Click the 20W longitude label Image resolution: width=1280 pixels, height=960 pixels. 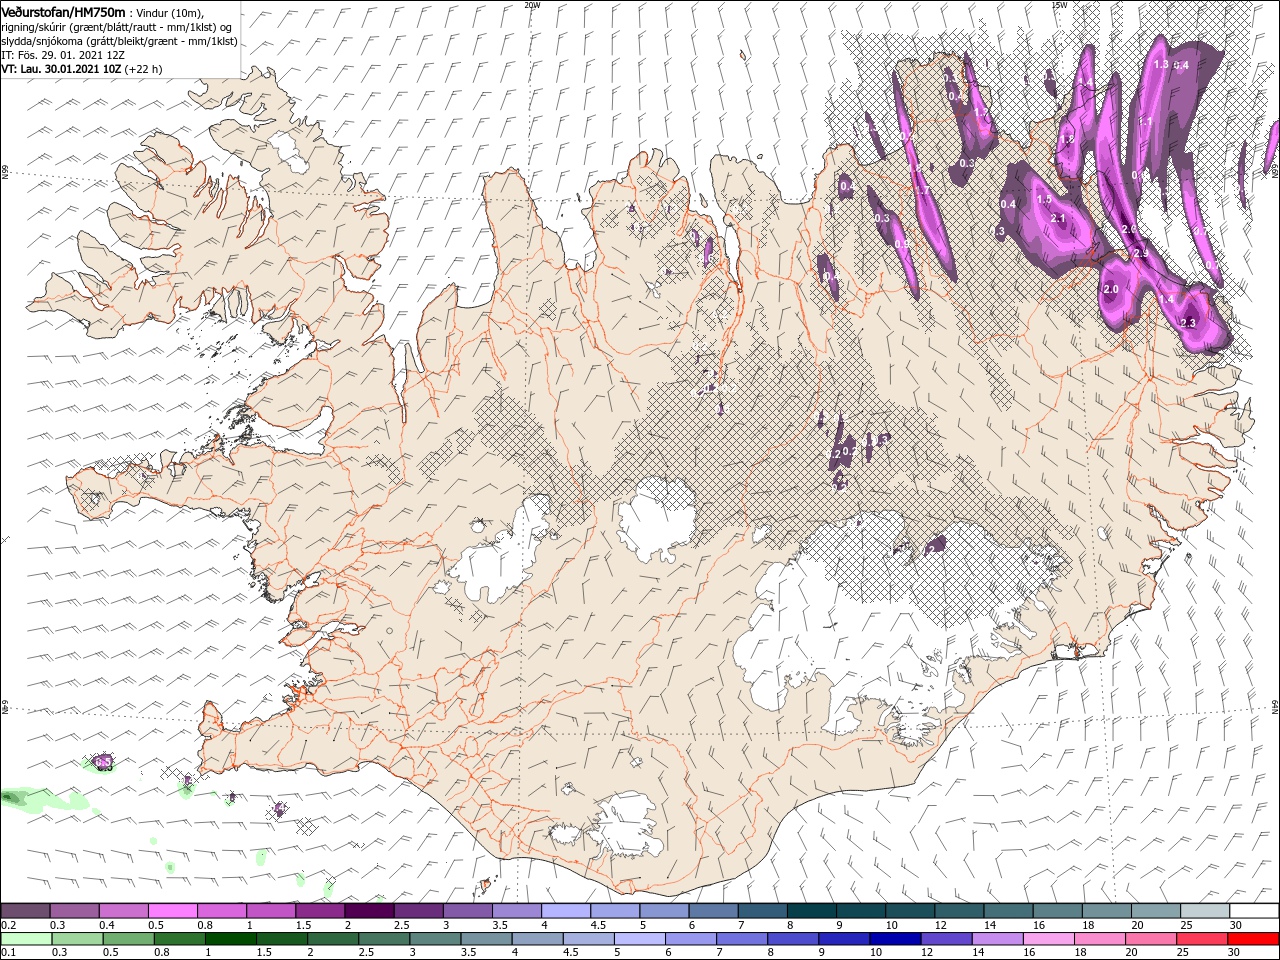coord(532,5)
